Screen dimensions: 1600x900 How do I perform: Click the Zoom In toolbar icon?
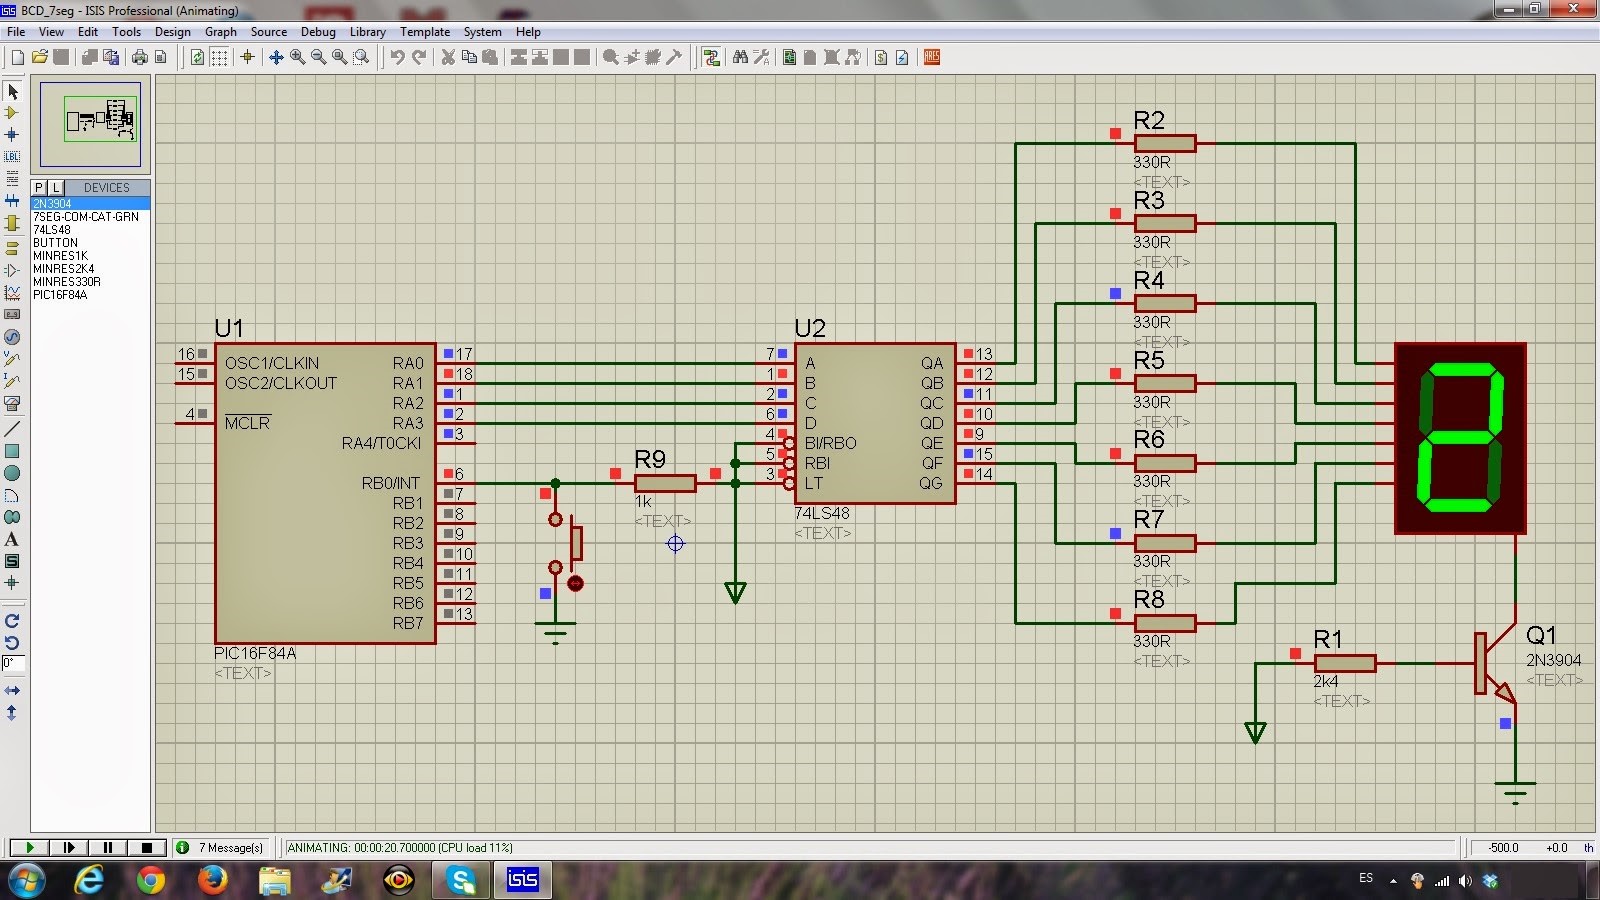[x=296, y=57]
